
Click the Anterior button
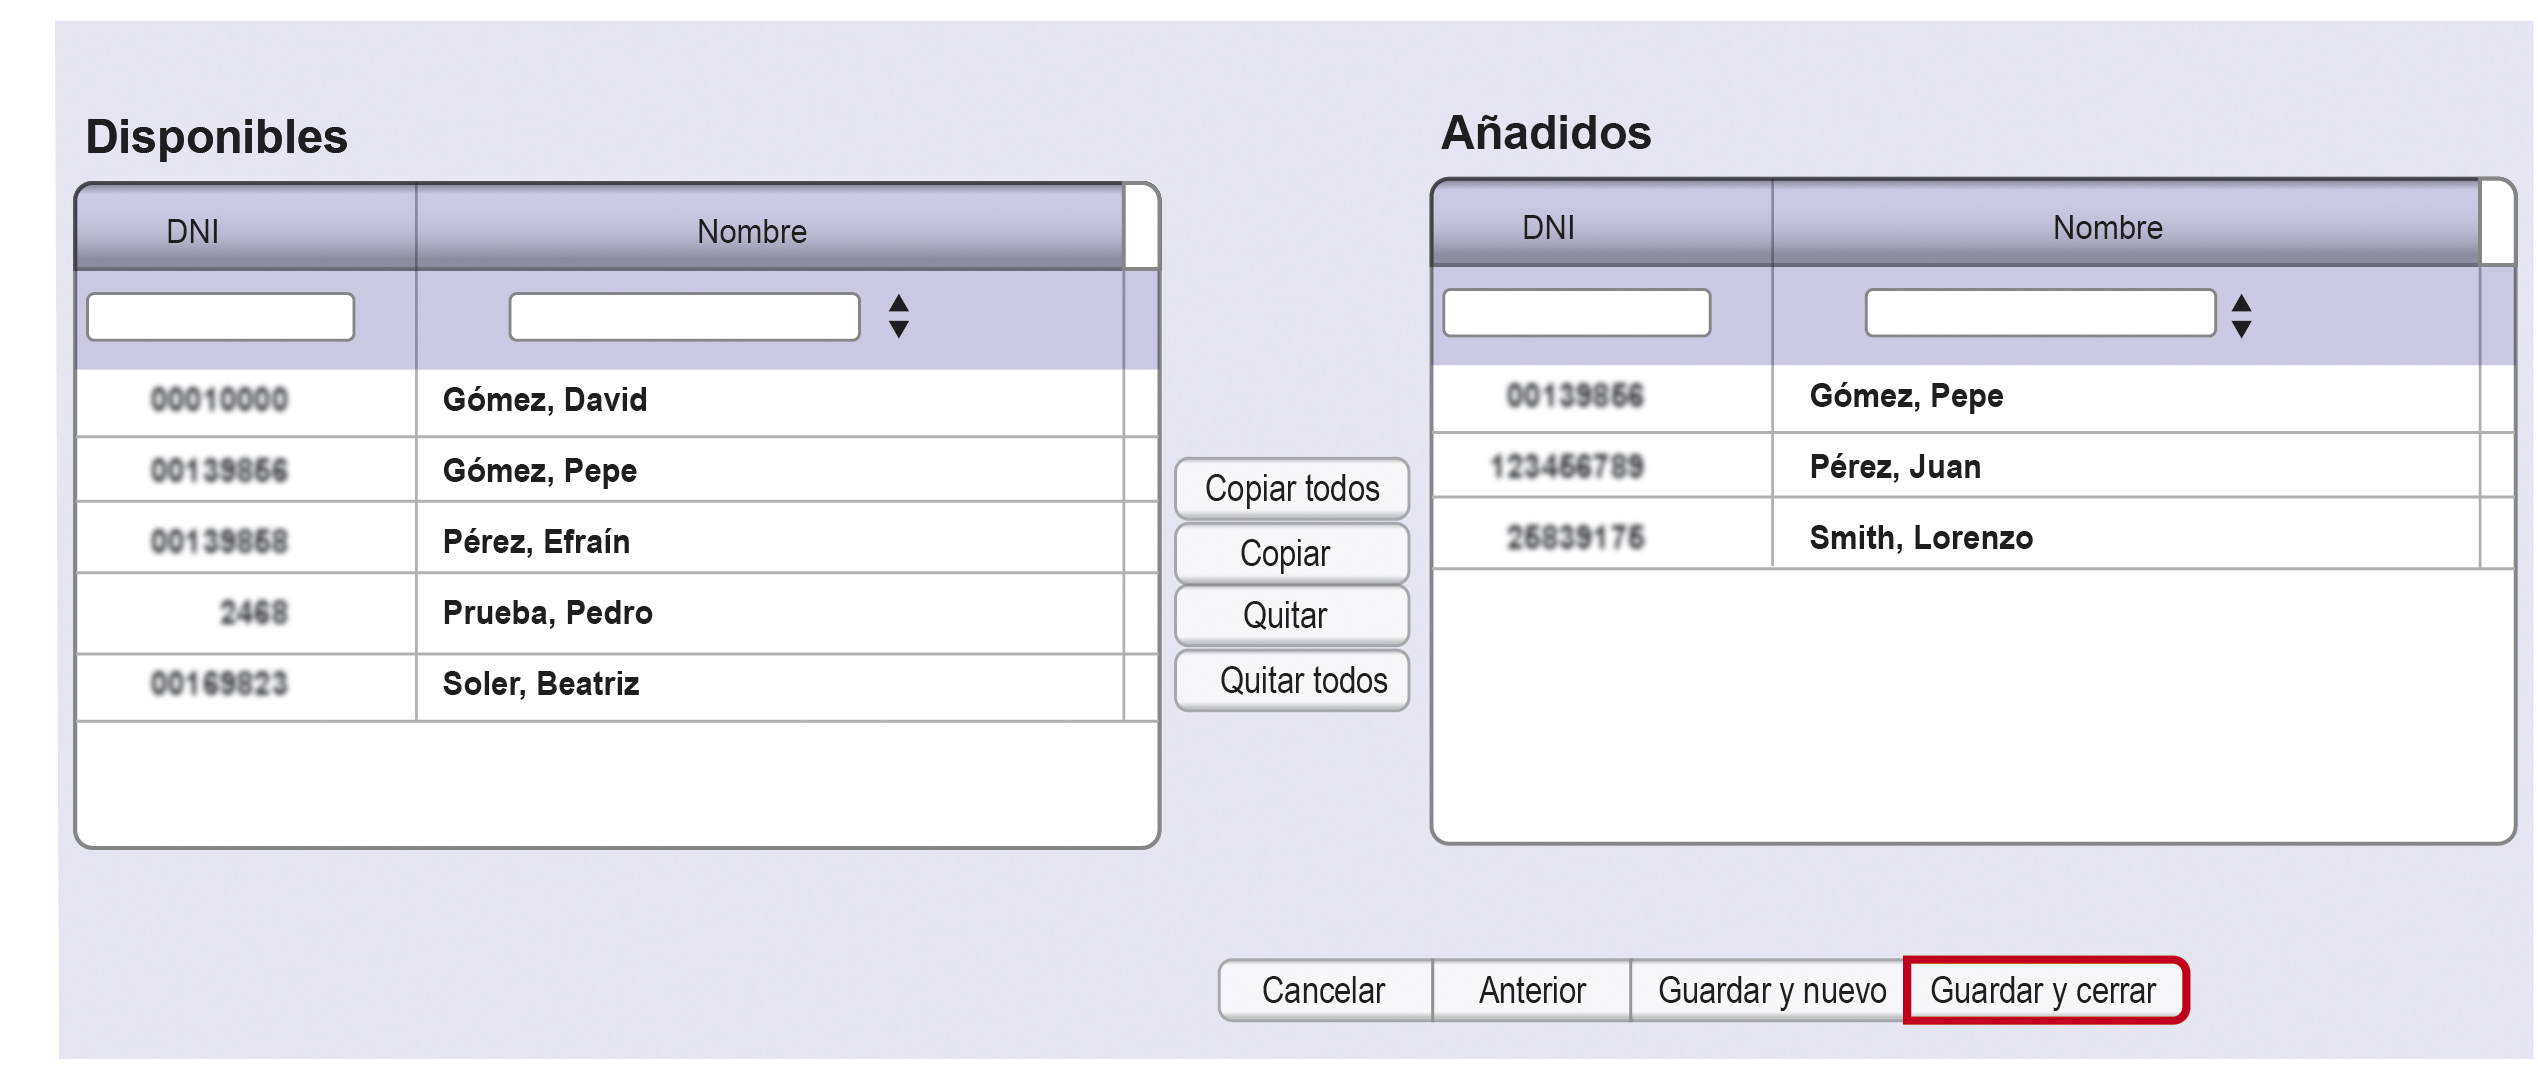[1531, 990]
